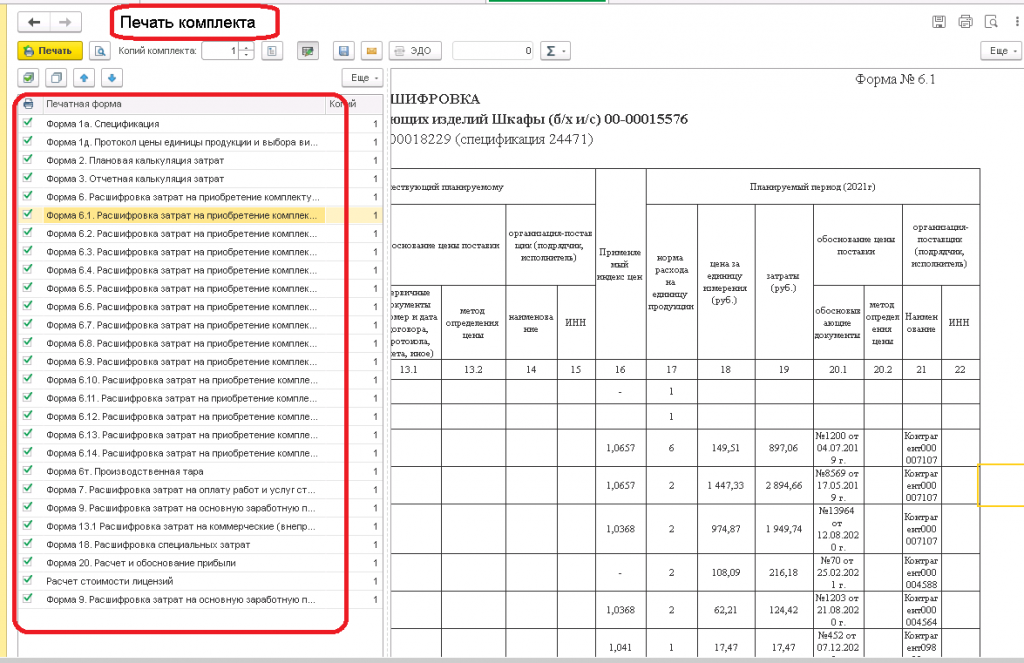Expand the sigma sum dropdown

(554, 50)
